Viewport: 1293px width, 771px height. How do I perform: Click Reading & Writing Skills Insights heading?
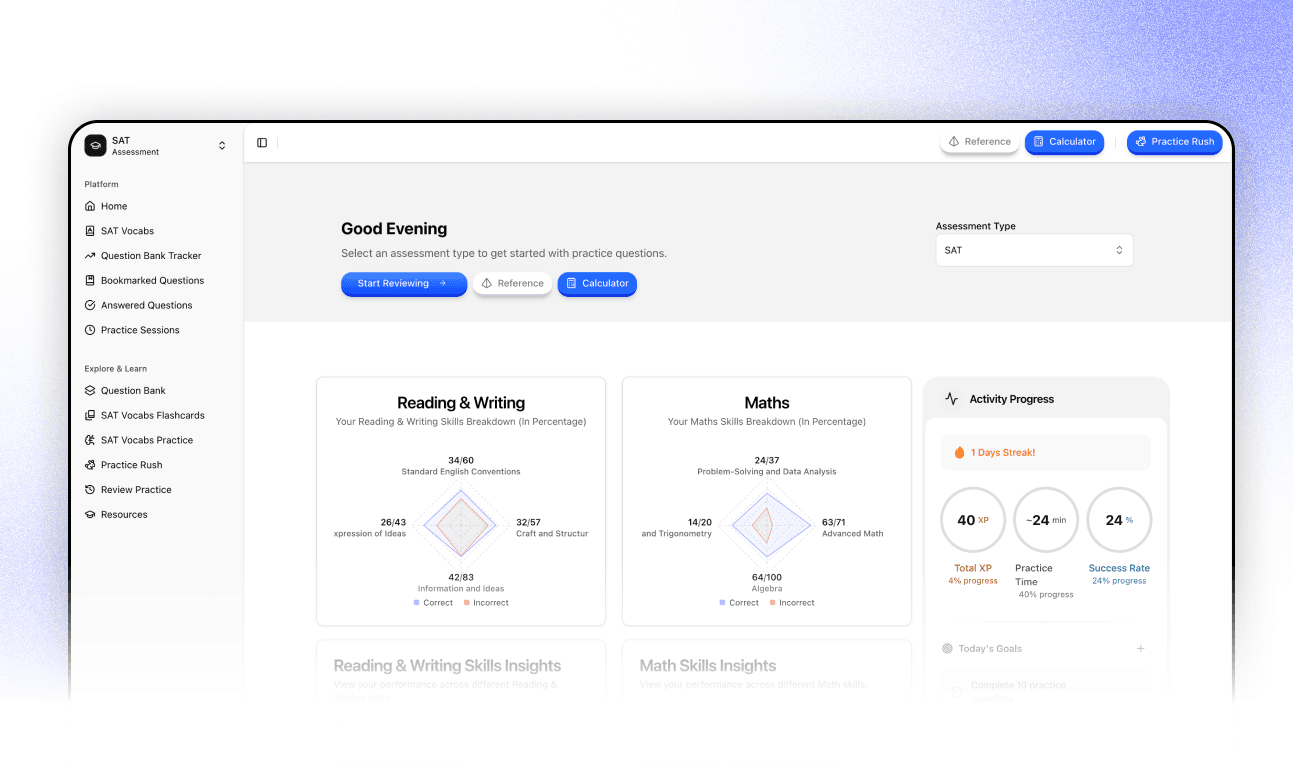point(447,666)
